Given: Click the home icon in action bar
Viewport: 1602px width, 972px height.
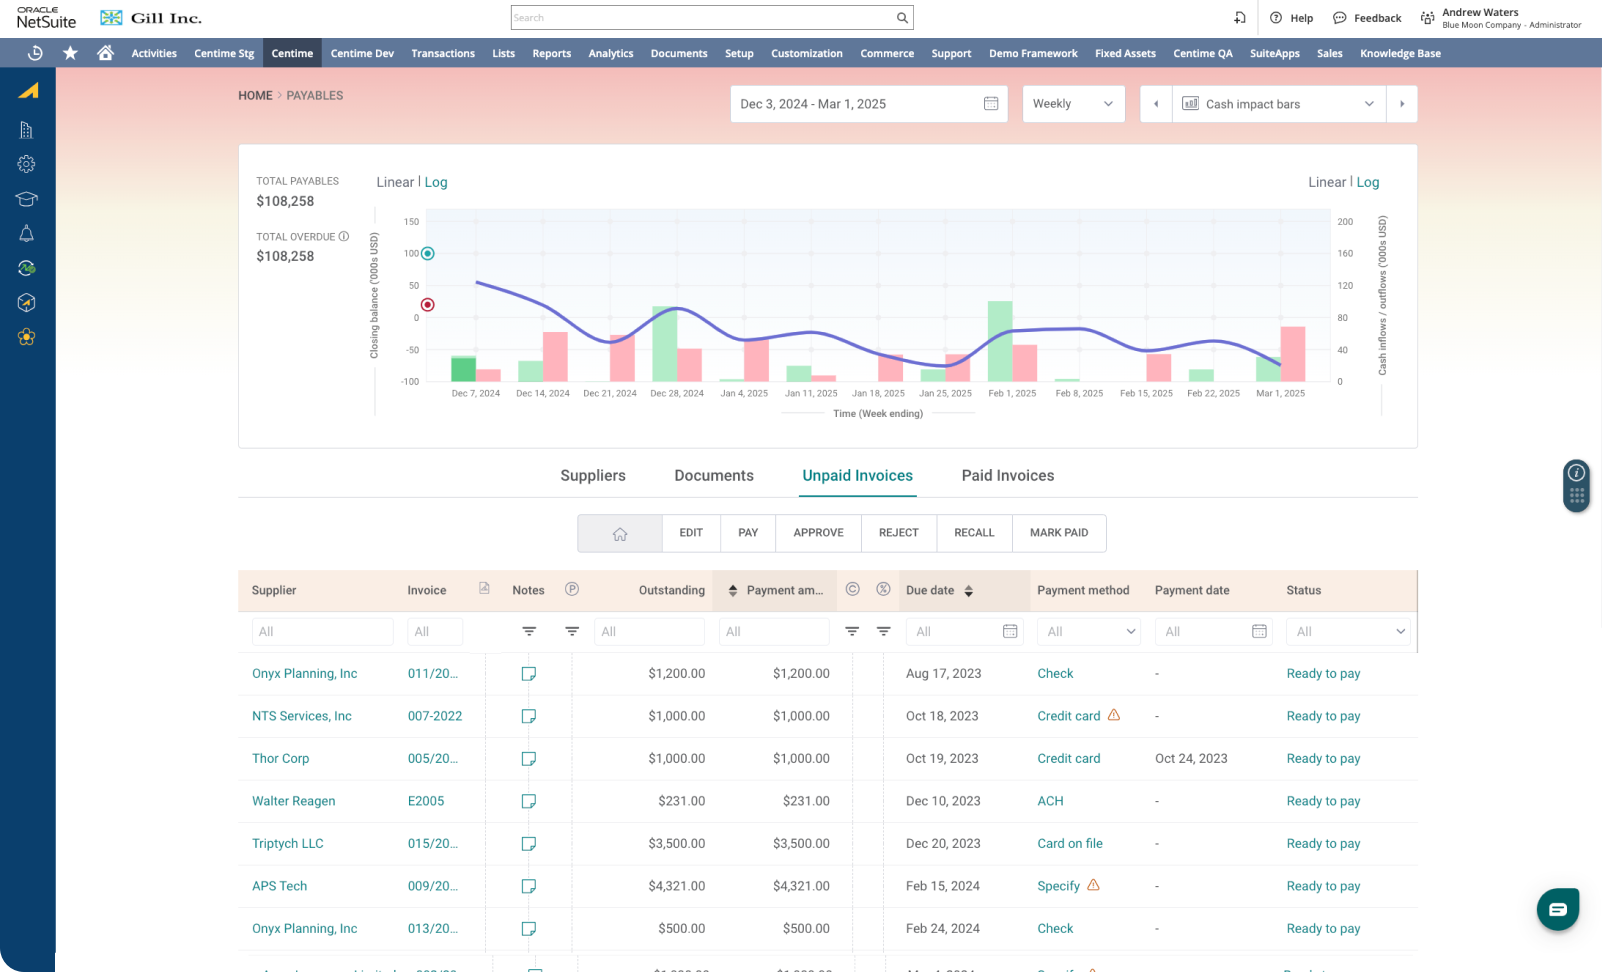Looking at the screenshot, I should coord(620,533).
